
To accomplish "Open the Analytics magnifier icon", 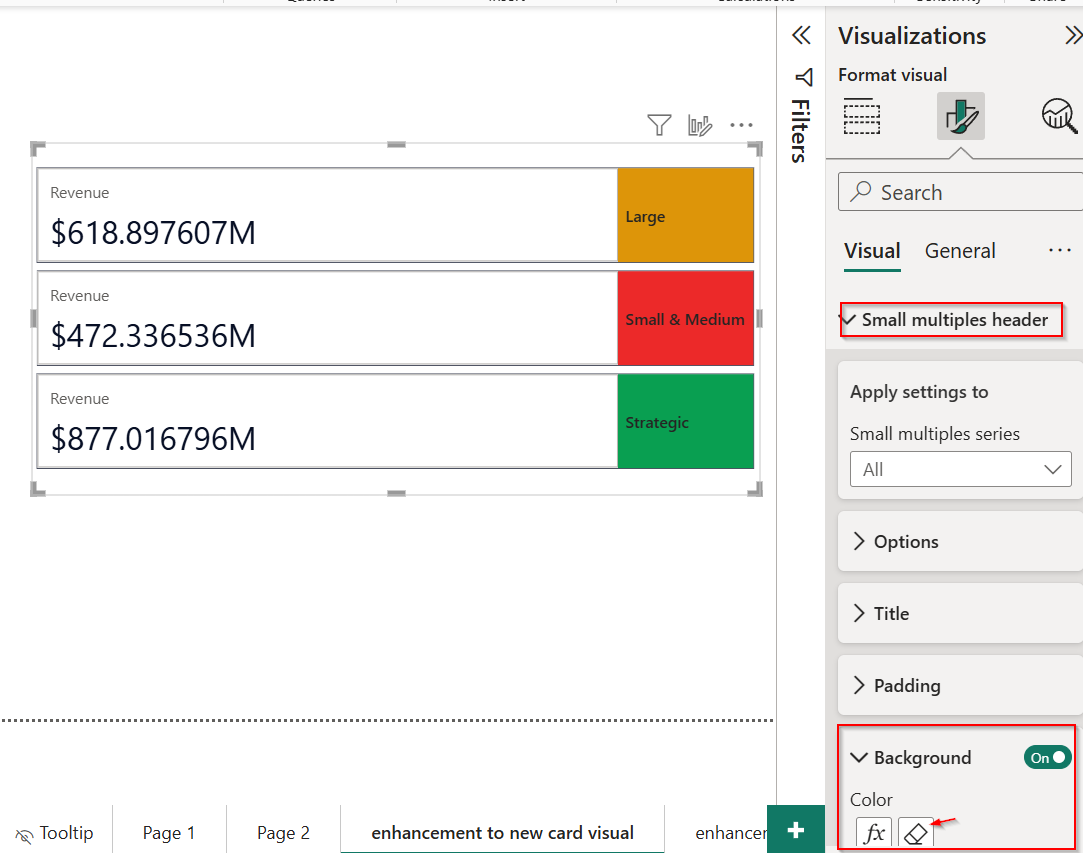I will coord(1060,115).
